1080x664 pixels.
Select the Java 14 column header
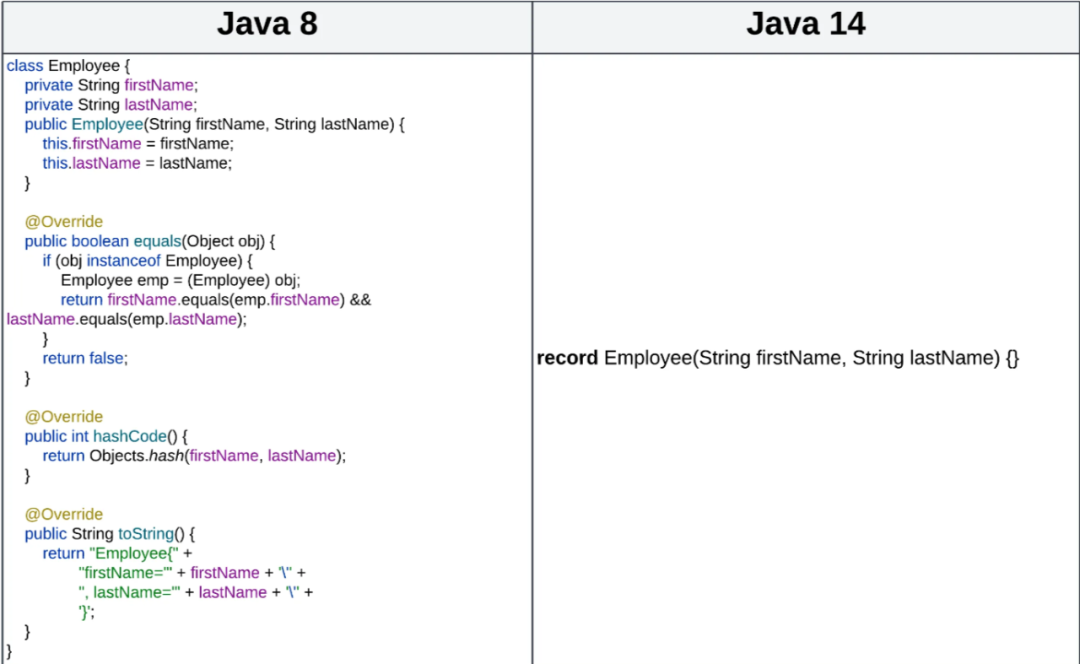tap(805, 24)
